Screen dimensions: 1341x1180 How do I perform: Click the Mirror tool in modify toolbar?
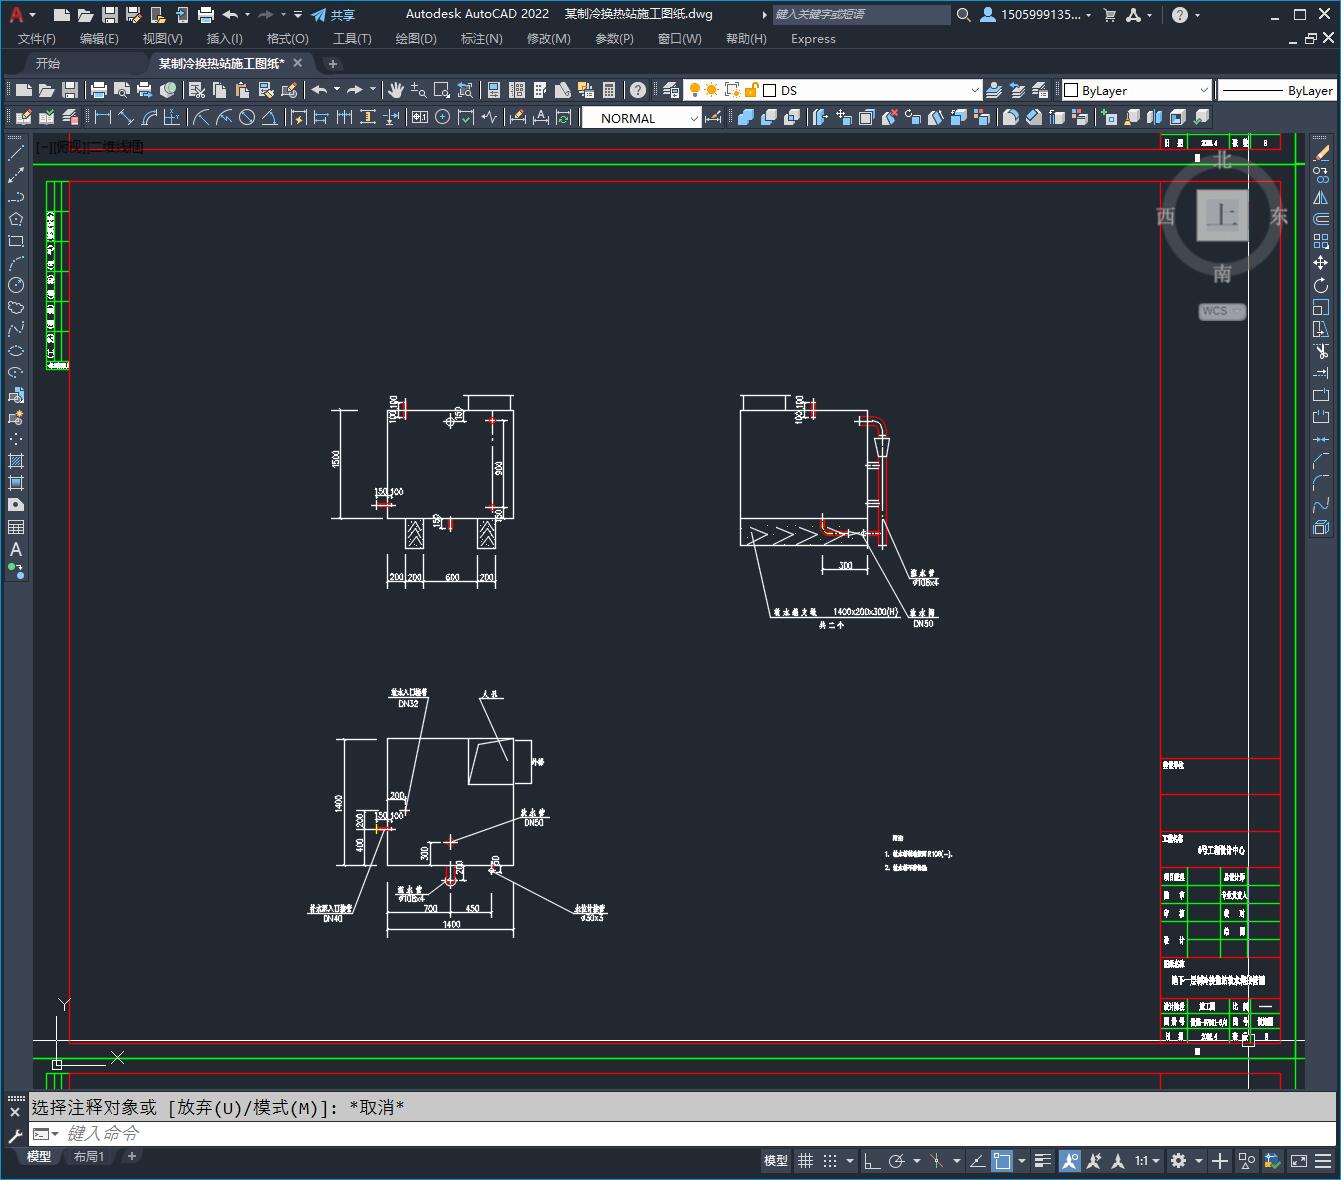tap(1321, 197)
